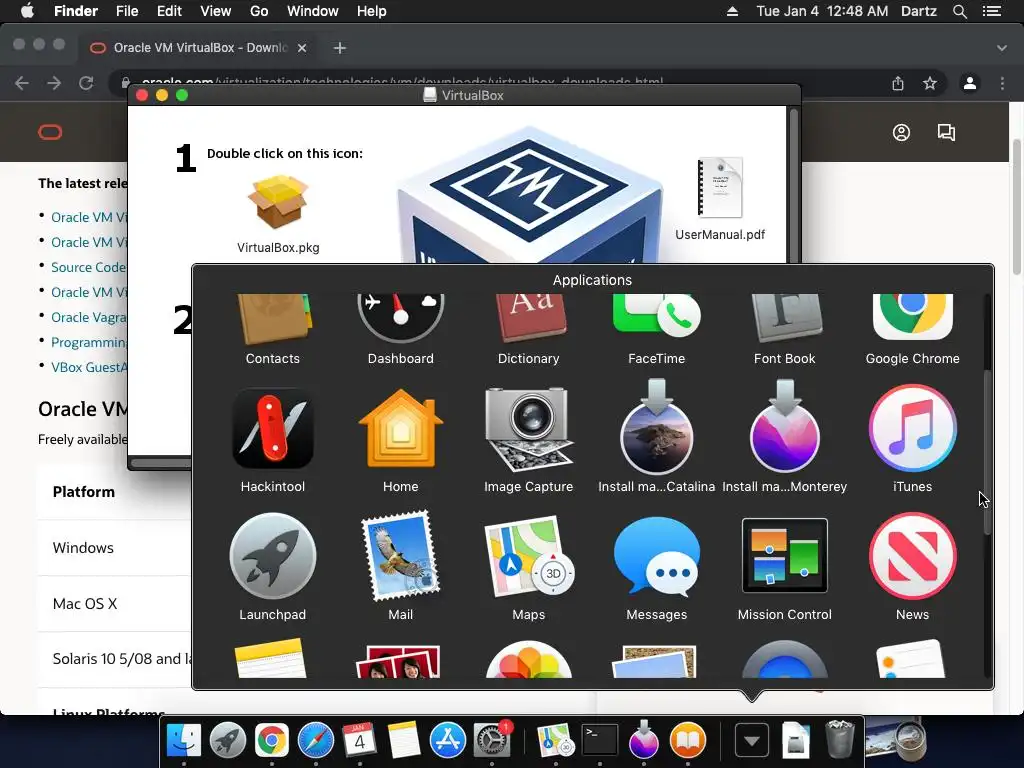1024x768 pixels.
Task: Click Oracle logo on webpage
Action: pos(50,133)
